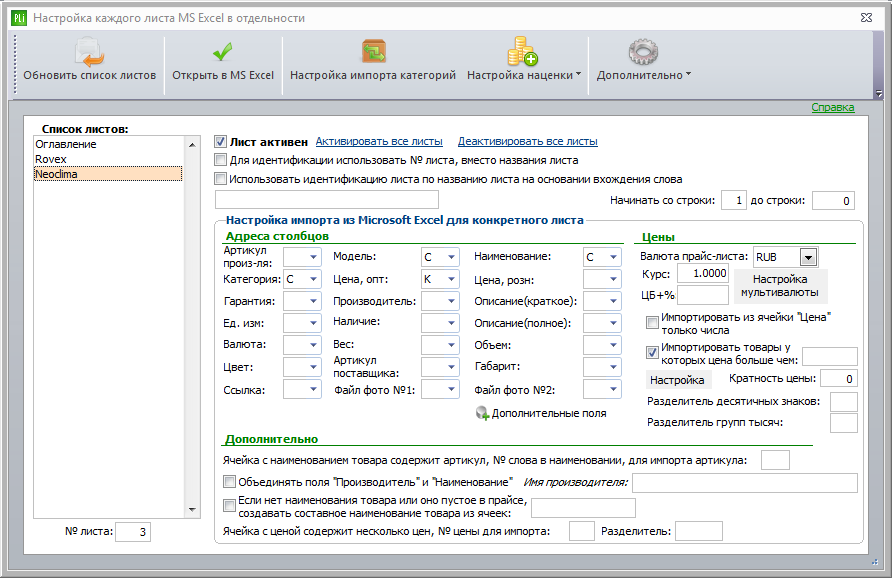Uncheck the Лист активен checkbox
892x578 pixels.
(220, 142)
